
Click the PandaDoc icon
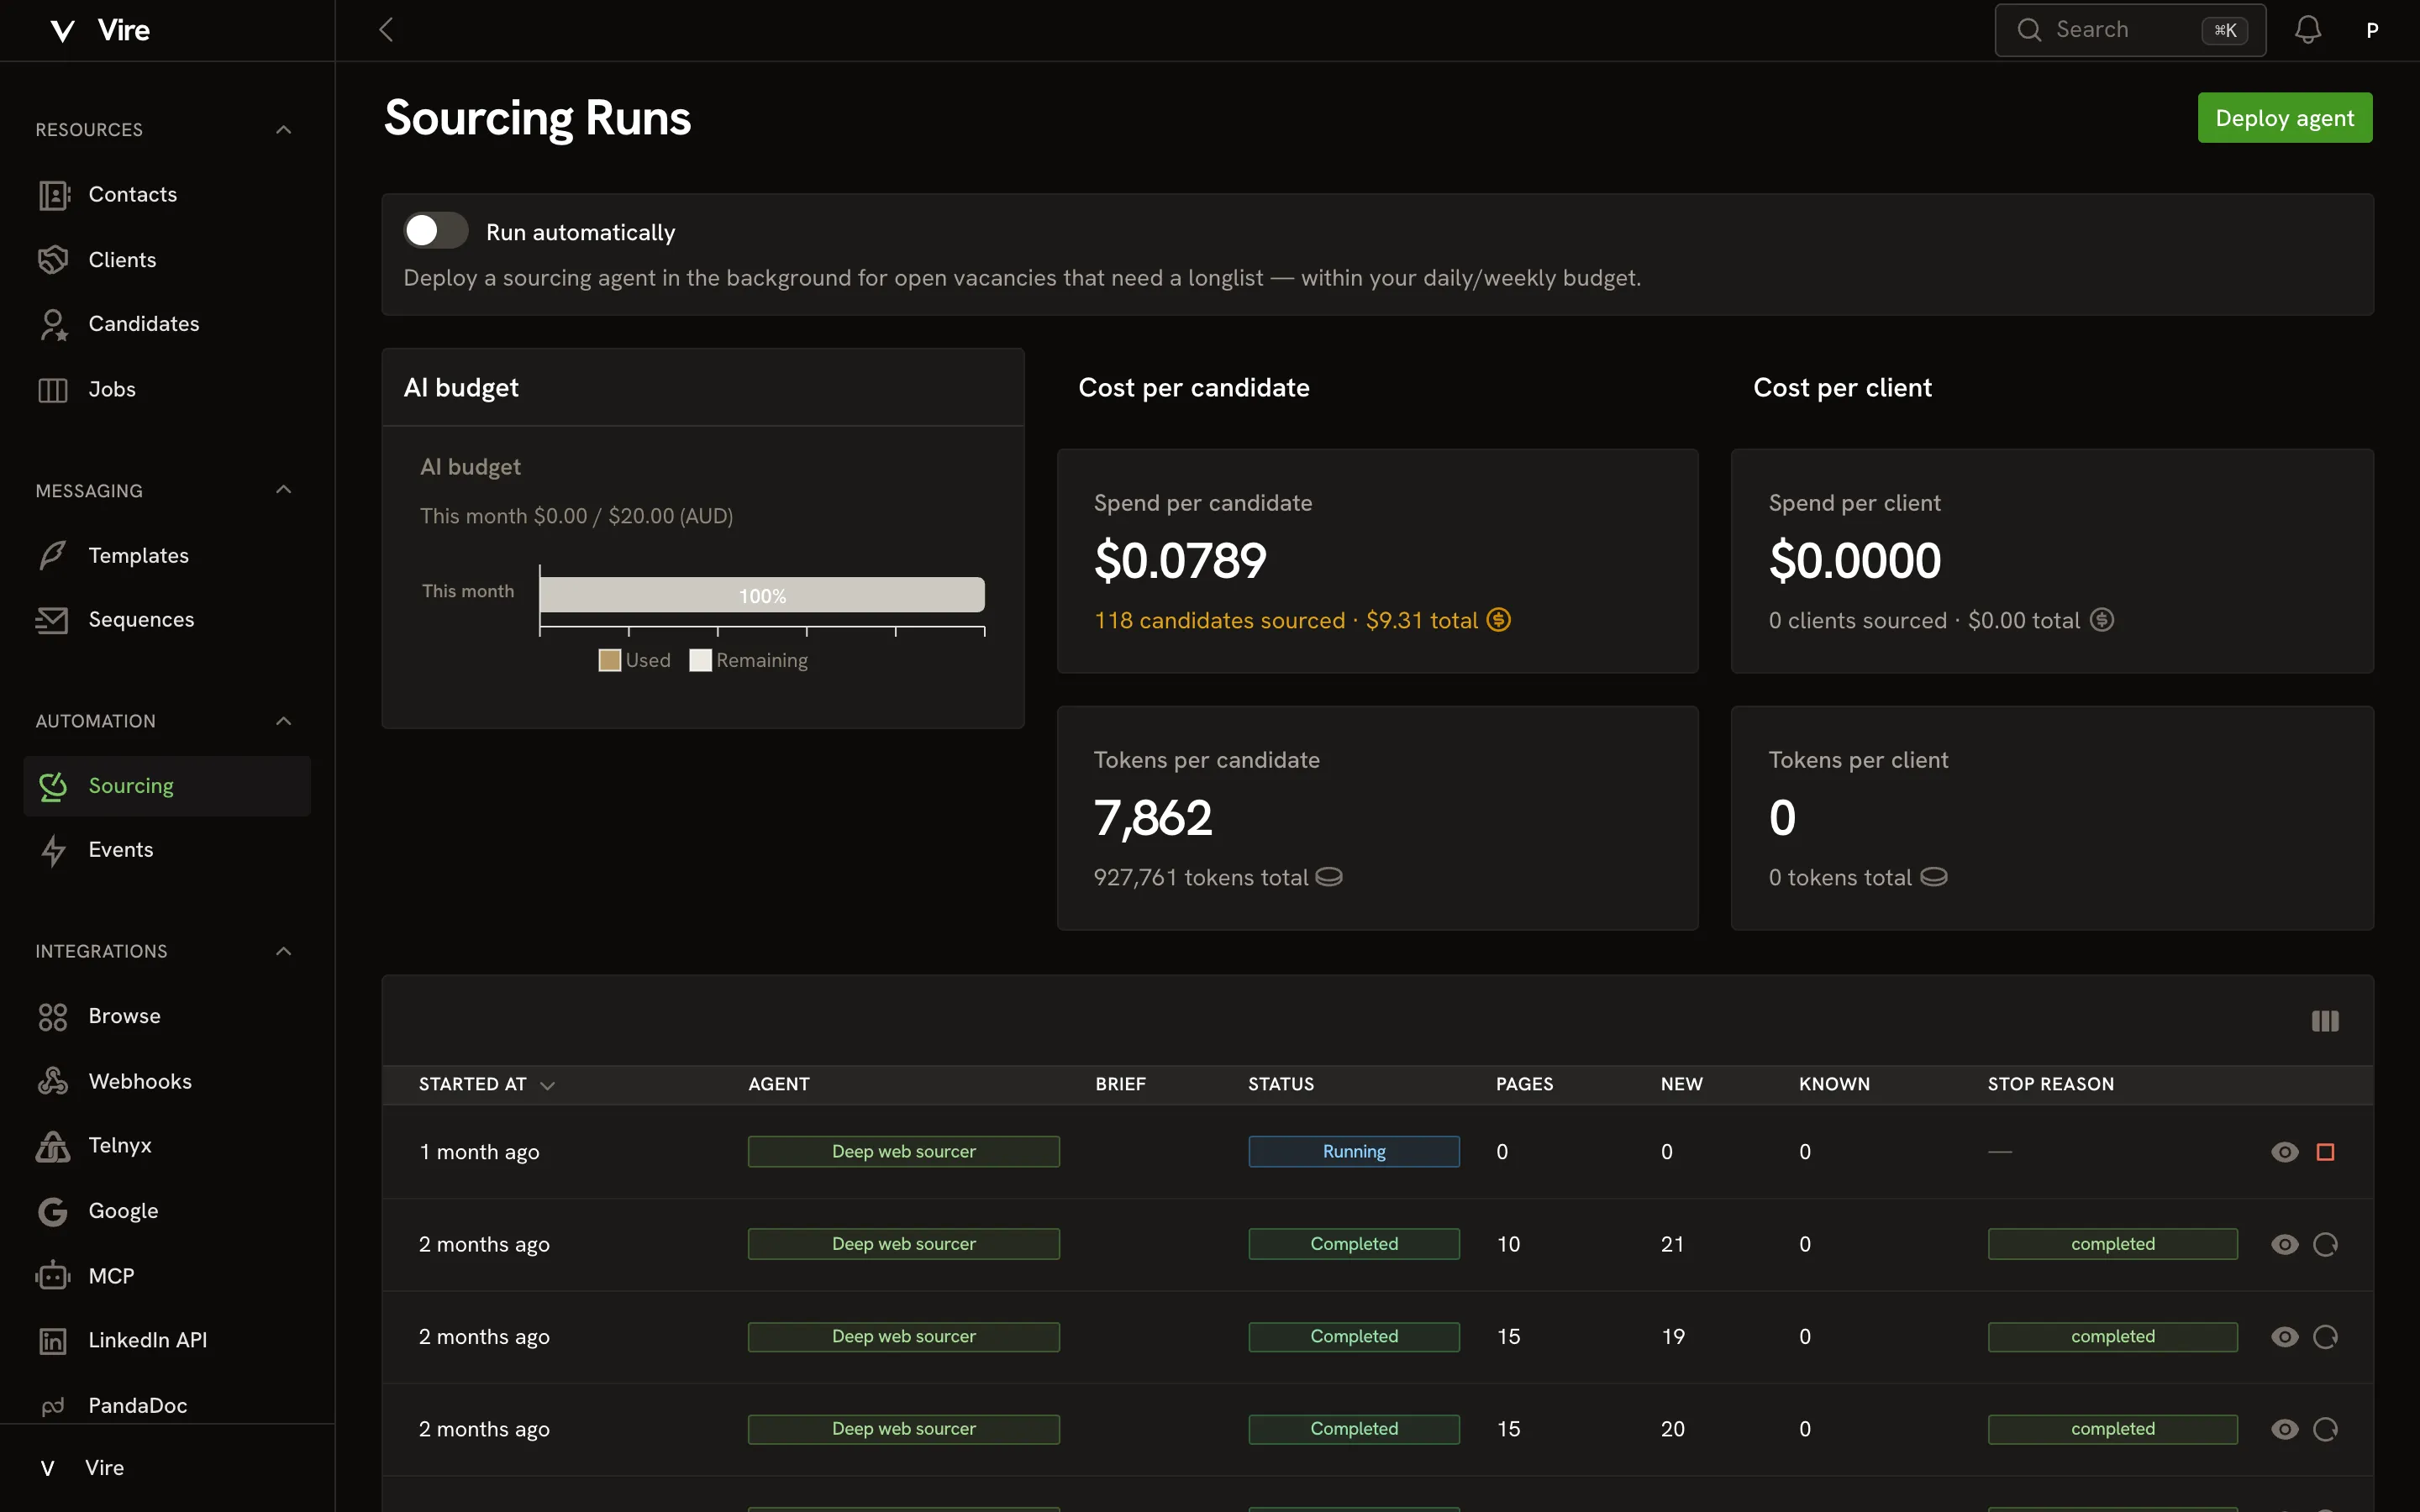[53, 1406]
